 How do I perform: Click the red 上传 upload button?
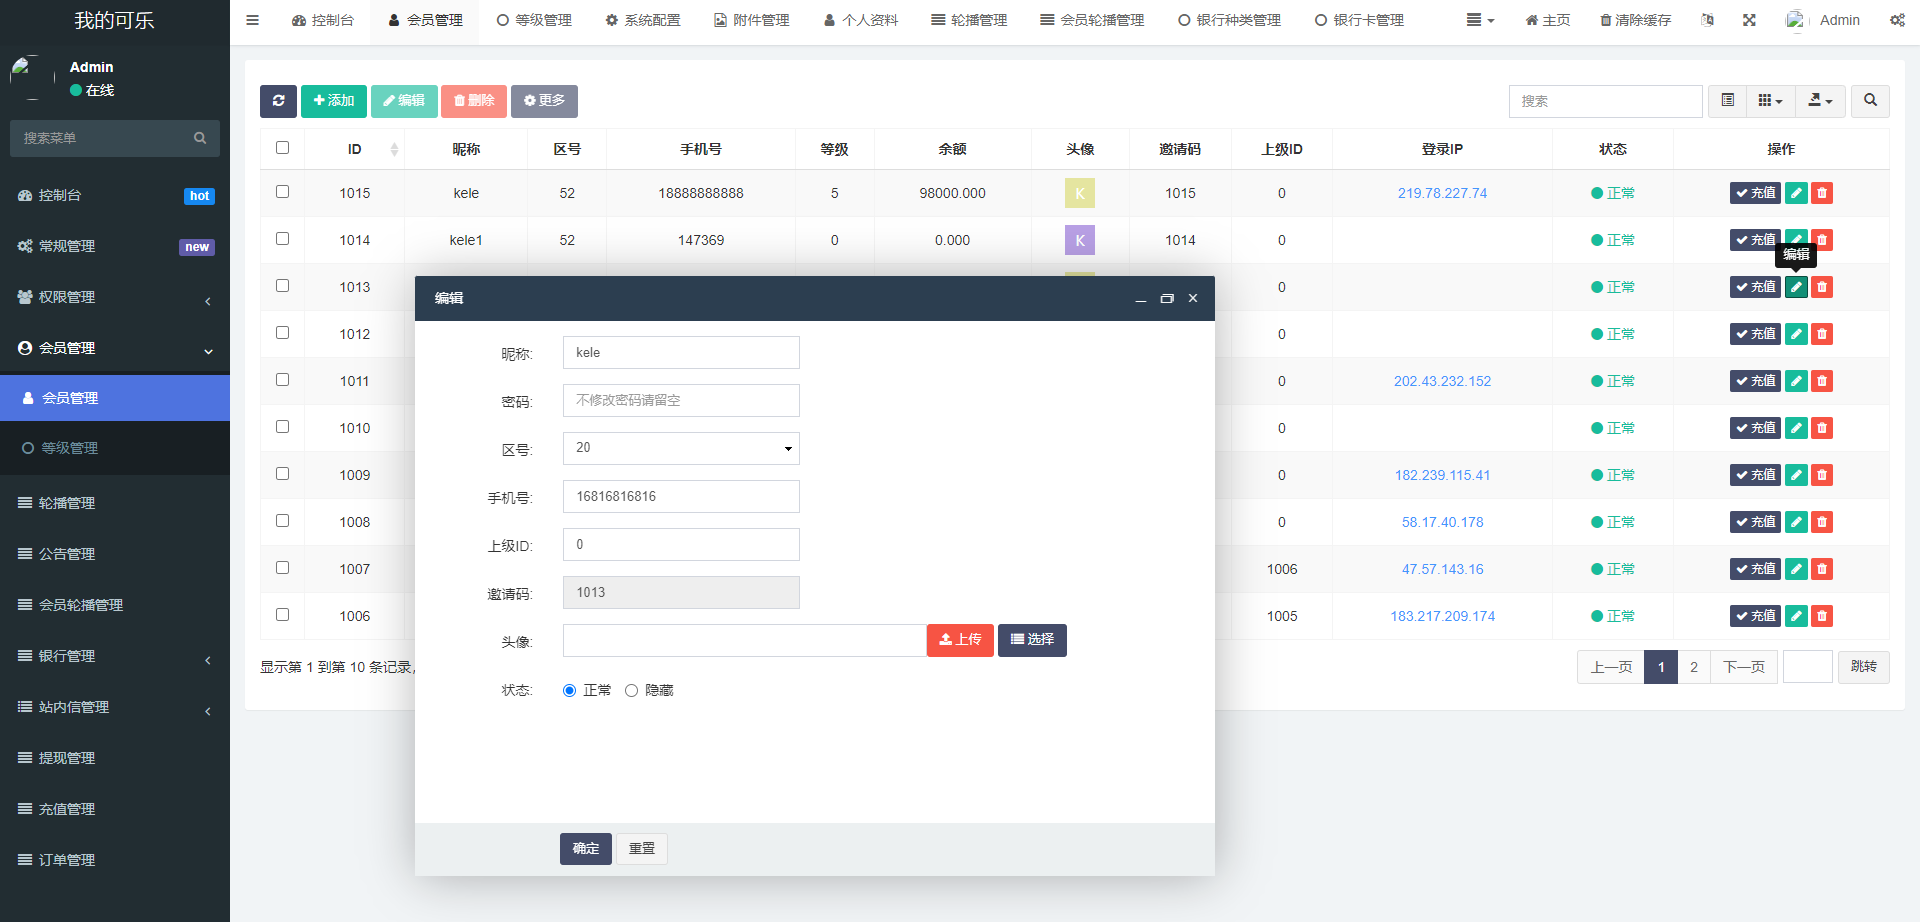pos(960,640)
